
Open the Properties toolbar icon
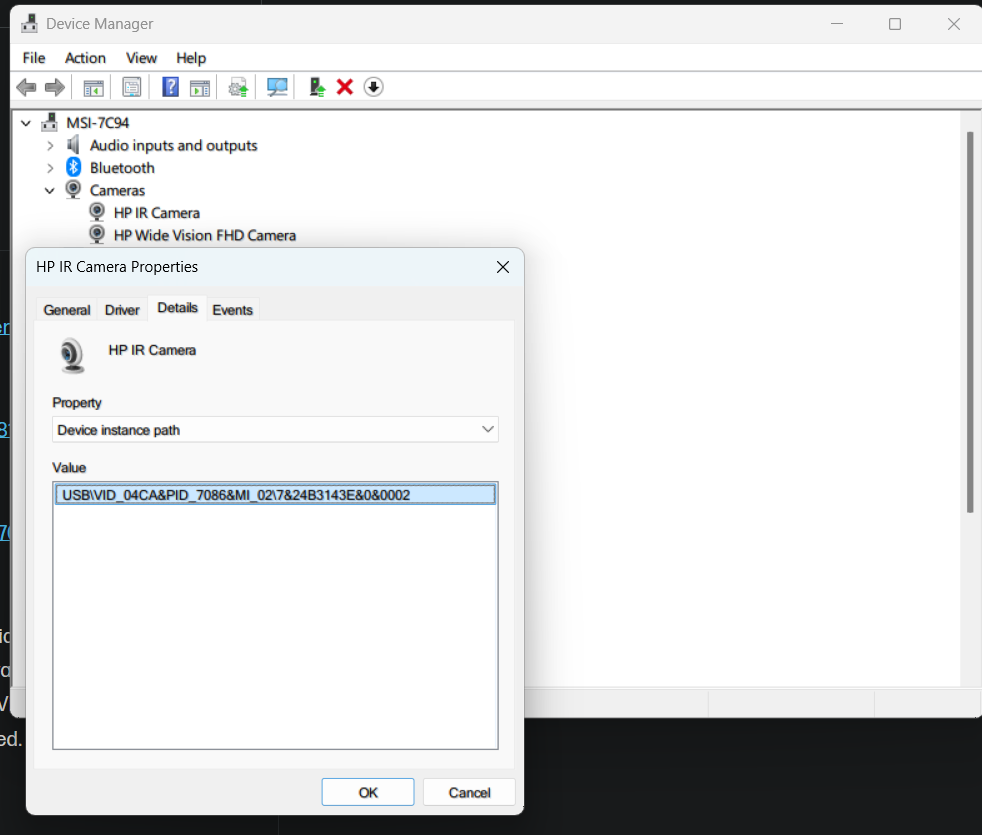[131, 88]
